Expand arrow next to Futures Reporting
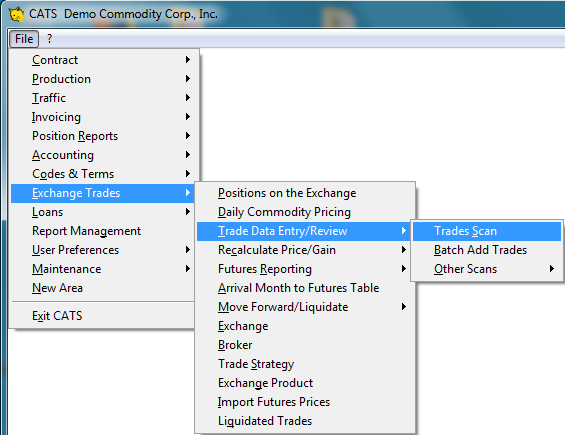Image resolution: width=565 pixels, height=435 pixels. click(404, 269)
